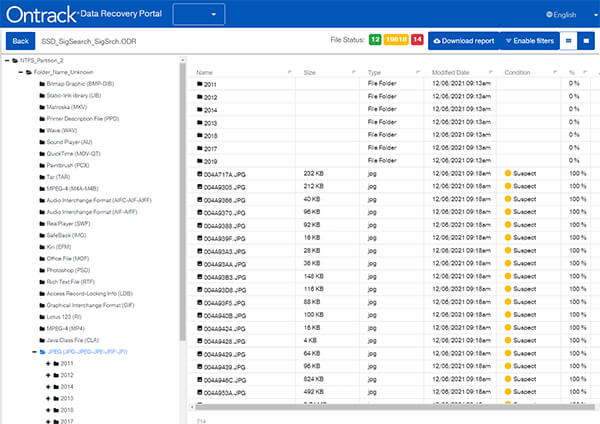Click the Lotus 123 folder icon
The image size is (600, 424).
pyautogui.click(x=42, y=317)
